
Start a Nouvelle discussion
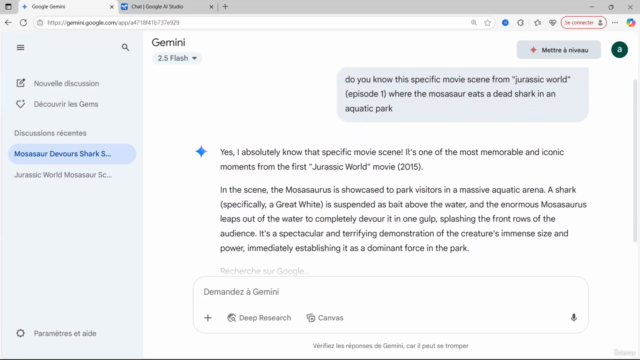pos(58,83)
